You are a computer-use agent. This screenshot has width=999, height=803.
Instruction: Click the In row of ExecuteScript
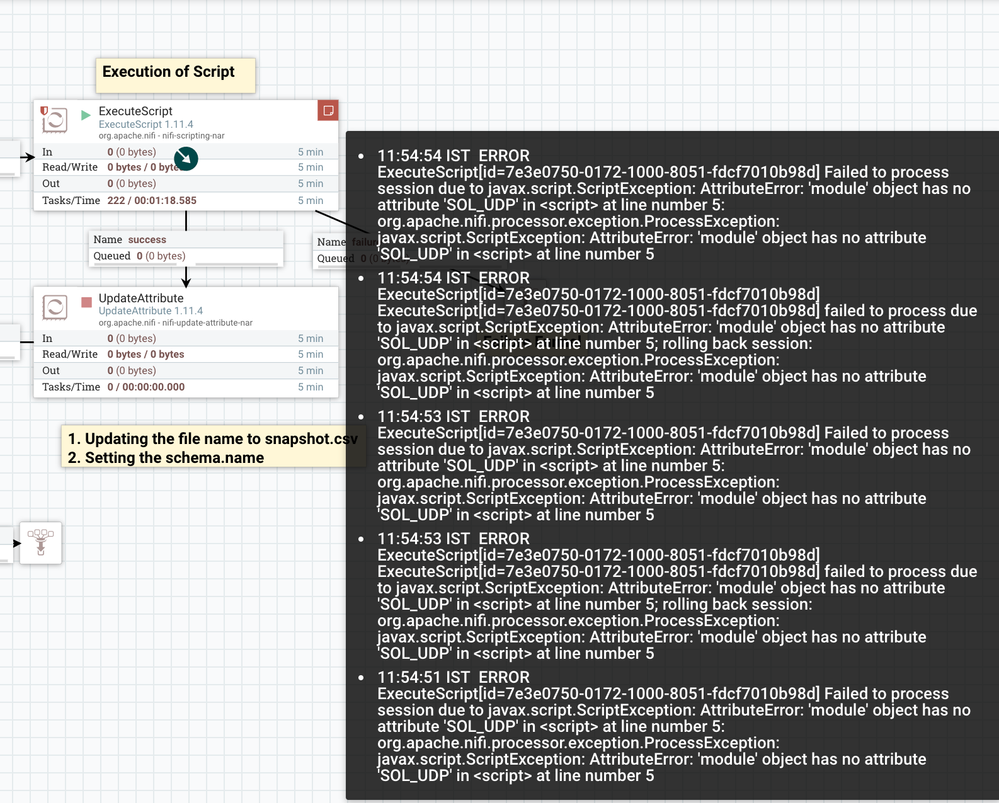(x=186, y=152)
